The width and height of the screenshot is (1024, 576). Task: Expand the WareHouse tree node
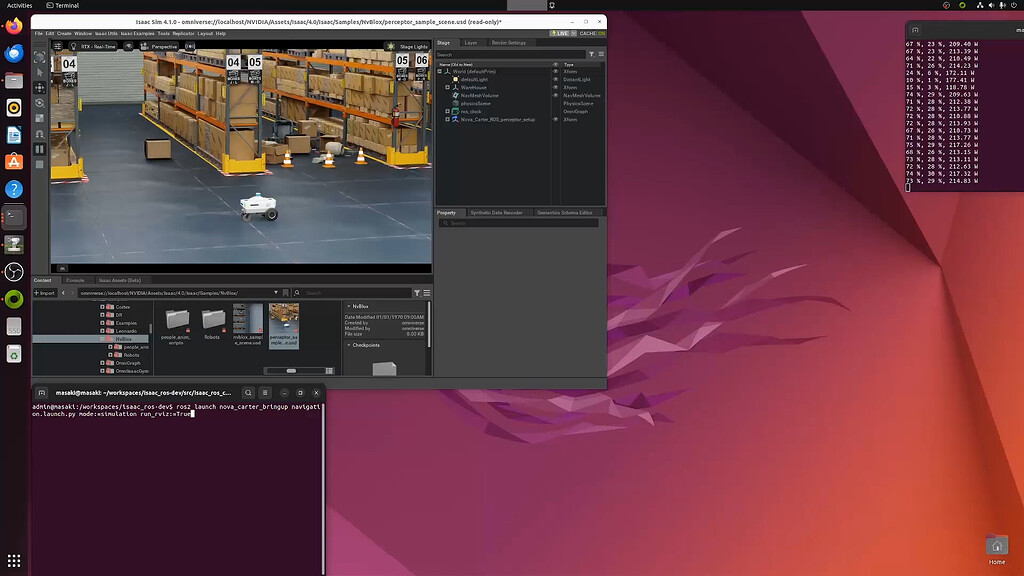click(x=448, y=87)
